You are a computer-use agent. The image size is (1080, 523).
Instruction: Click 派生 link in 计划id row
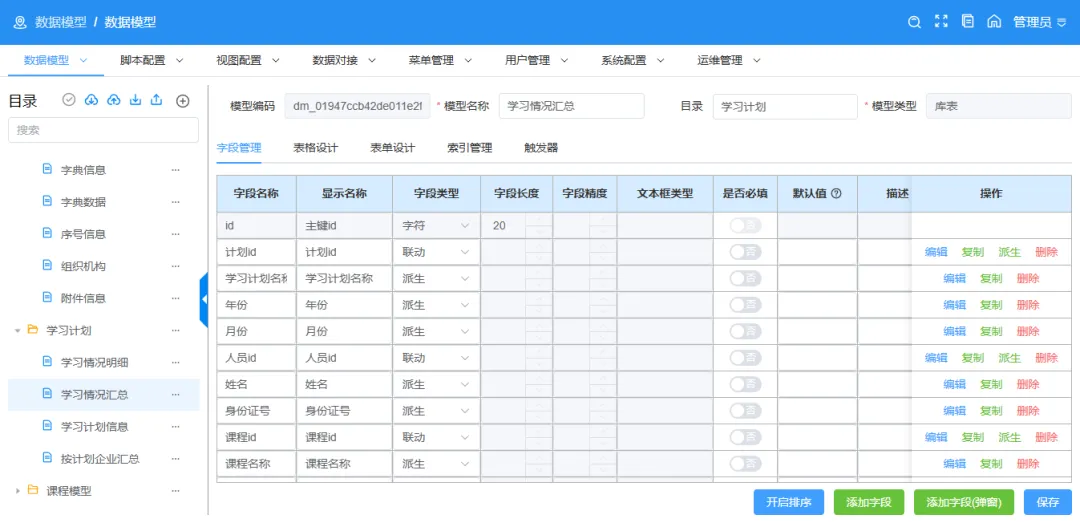click(1010, 252)
